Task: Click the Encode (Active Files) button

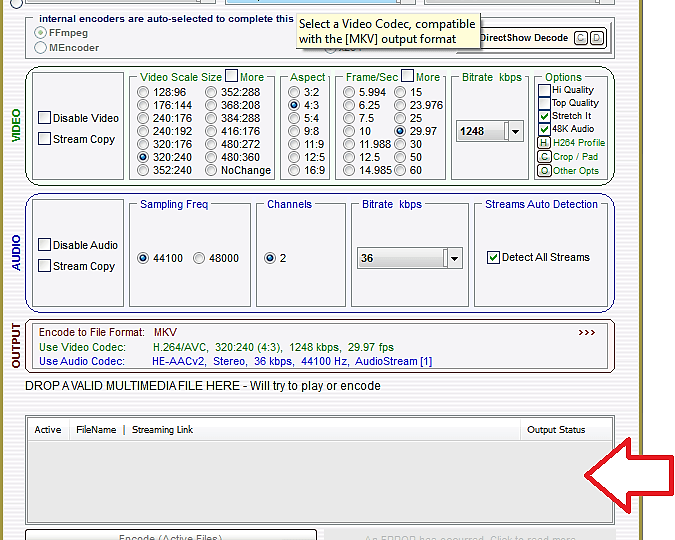Action: coord(171,535)
